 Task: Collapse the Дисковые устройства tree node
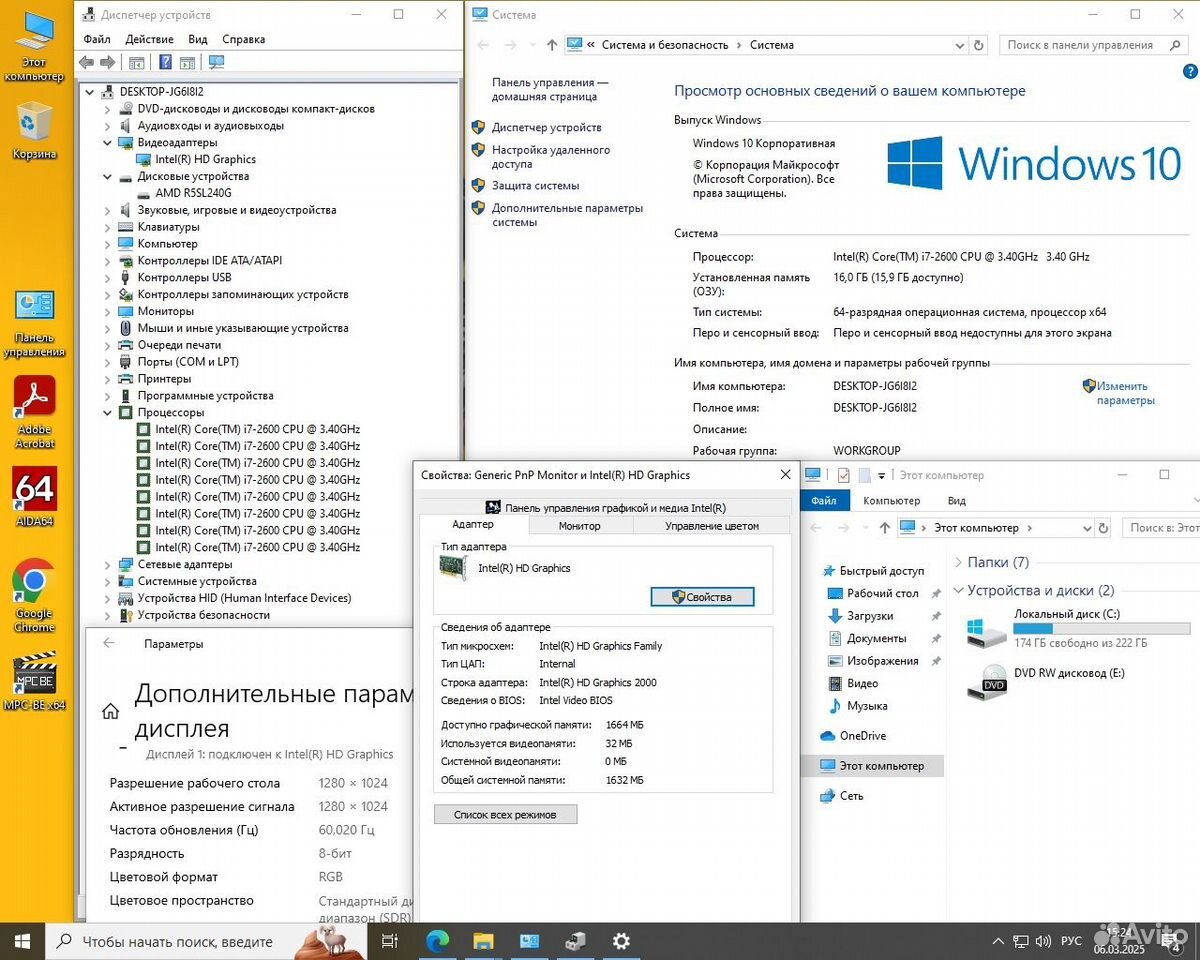108,176
